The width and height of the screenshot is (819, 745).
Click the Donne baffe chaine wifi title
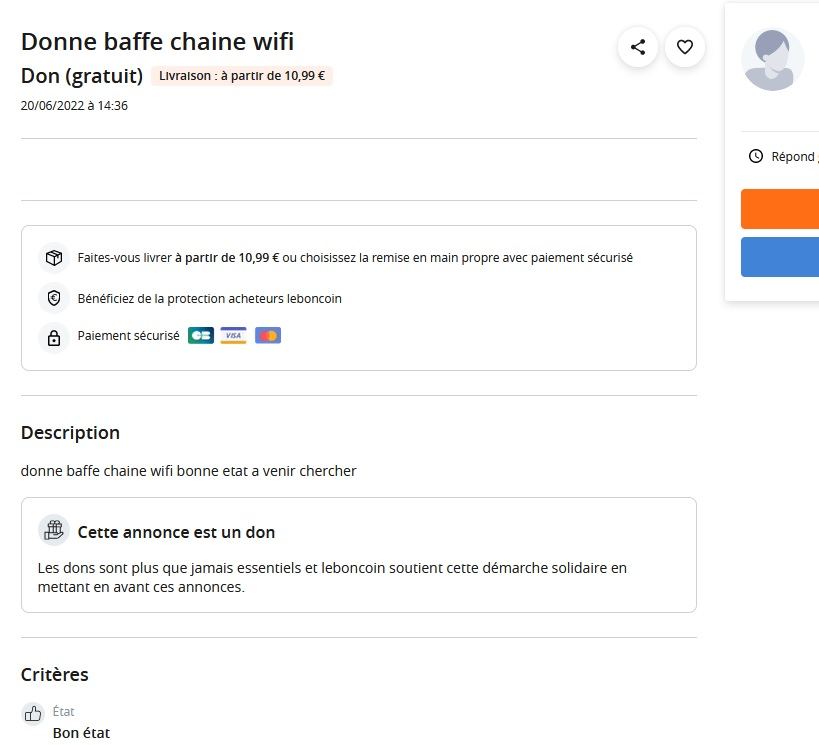[157, 42]
